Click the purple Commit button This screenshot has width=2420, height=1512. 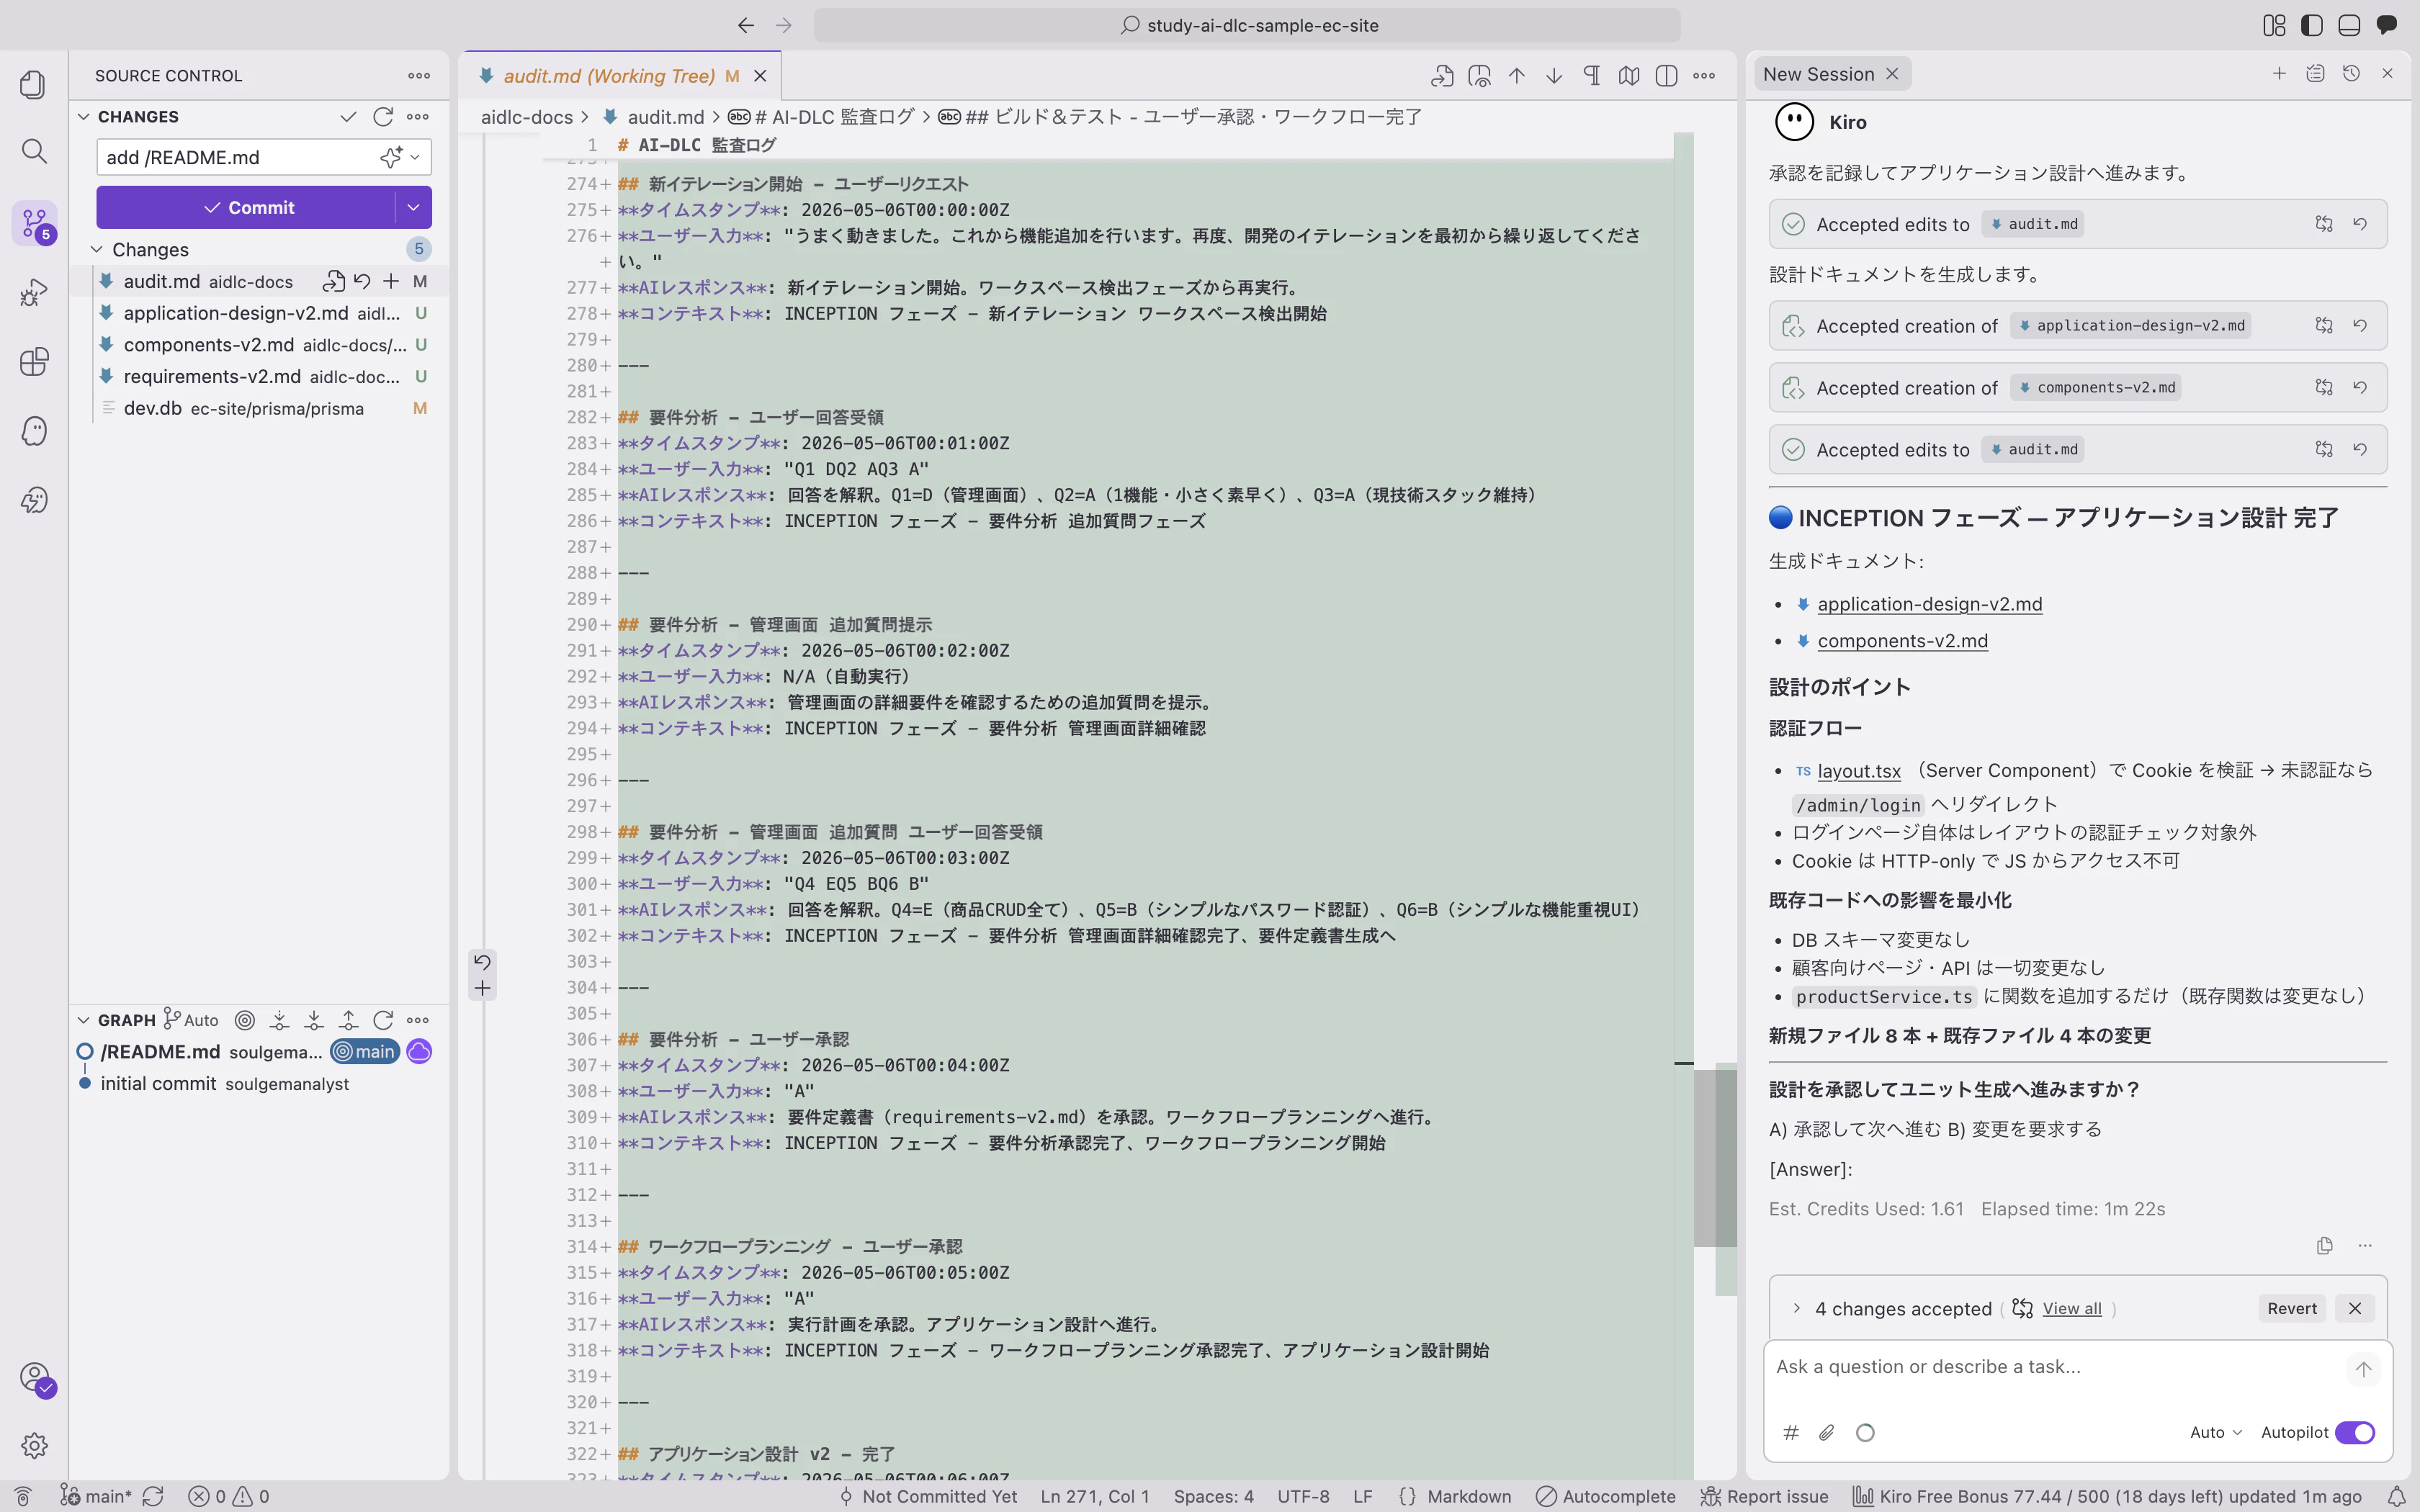click(x=247, y=207)
